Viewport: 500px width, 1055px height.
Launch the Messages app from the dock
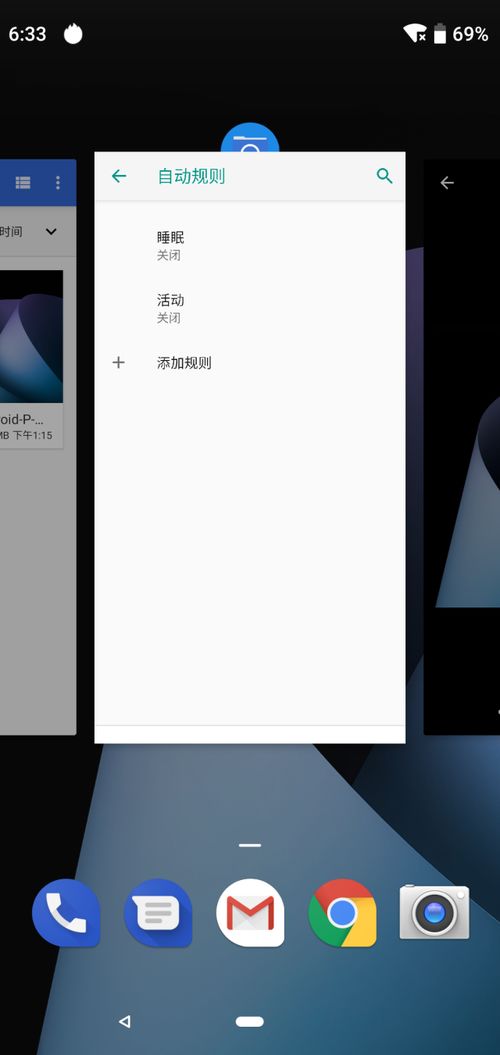point(158,912)
